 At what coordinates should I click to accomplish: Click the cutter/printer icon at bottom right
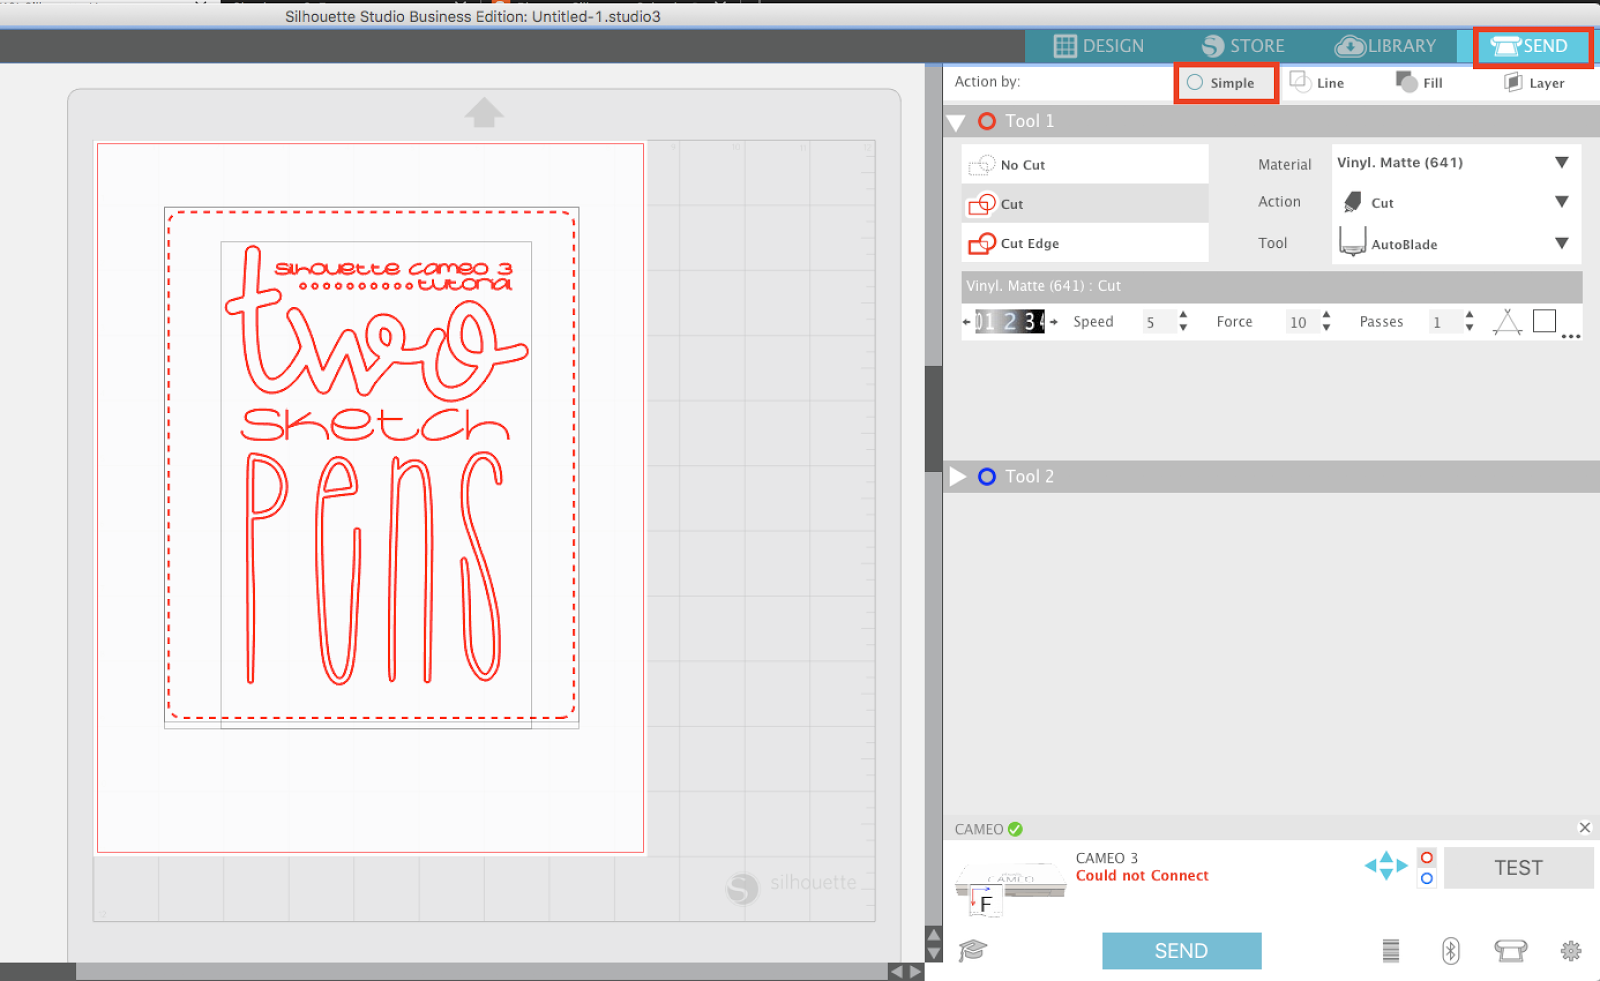click(1510, 951)
